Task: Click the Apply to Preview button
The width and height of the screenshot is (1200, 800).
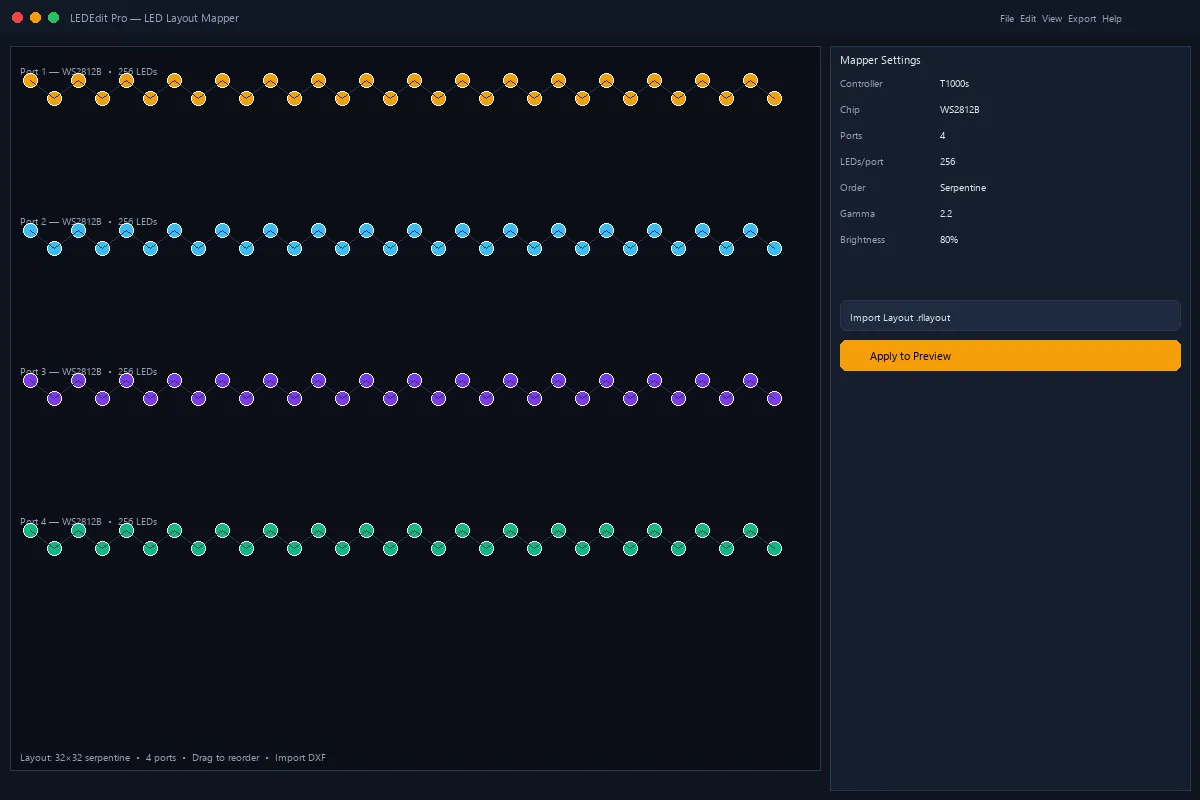Action: 1010,356
